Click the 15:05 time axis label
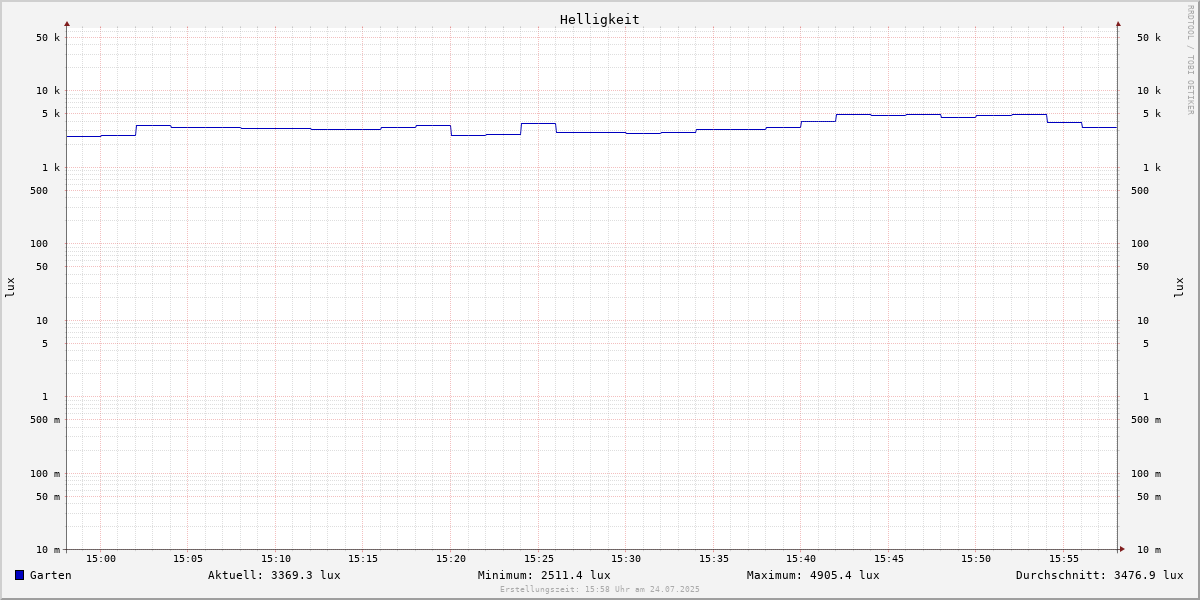The image size is (1200, 600). (x=188, y=559)
